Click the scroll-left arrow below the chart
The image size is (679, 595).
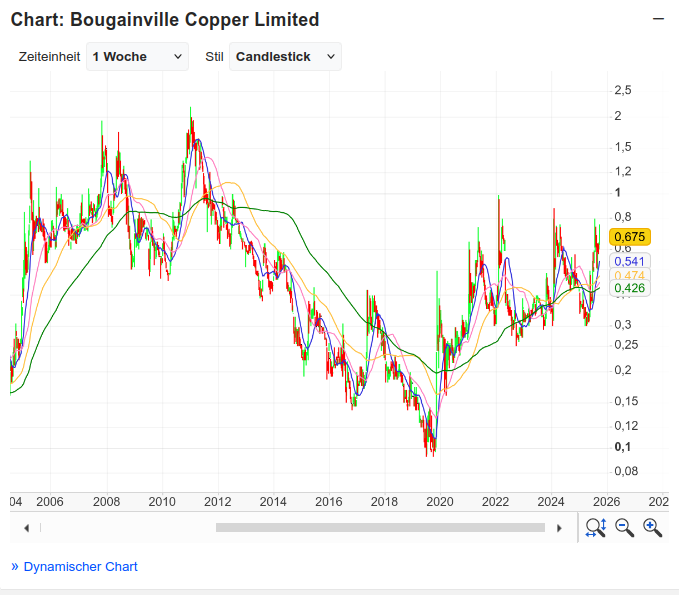[x=27, y=528]
